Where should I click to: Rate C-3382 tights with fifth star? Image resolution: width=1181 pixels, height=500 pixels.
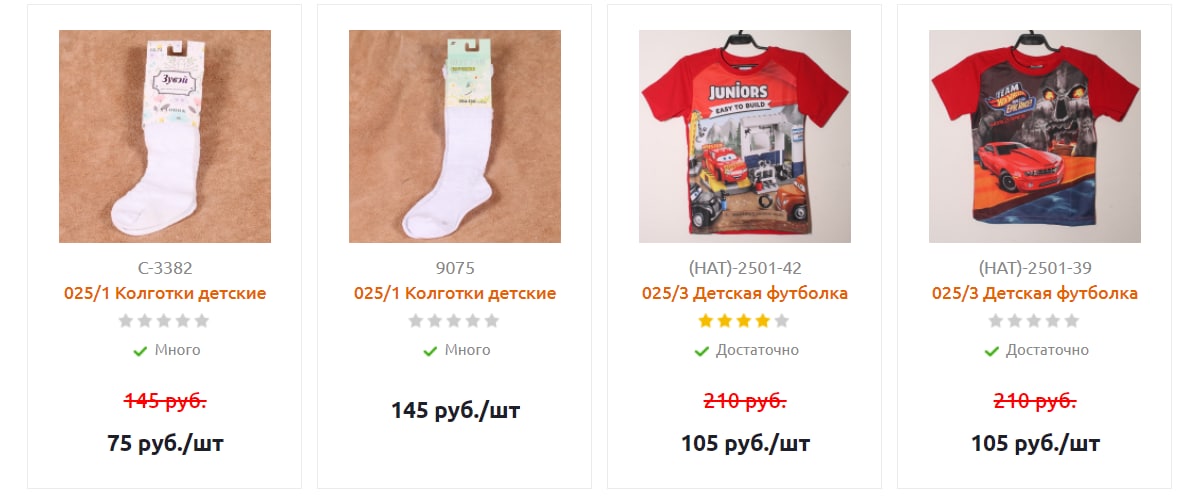(202, 322)
